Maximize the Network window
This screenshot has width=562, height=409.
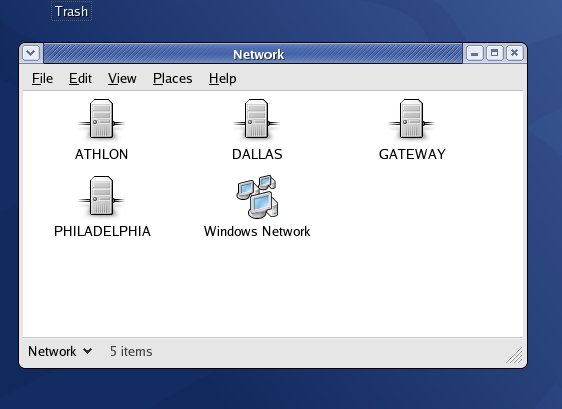(x=495, y=53)
